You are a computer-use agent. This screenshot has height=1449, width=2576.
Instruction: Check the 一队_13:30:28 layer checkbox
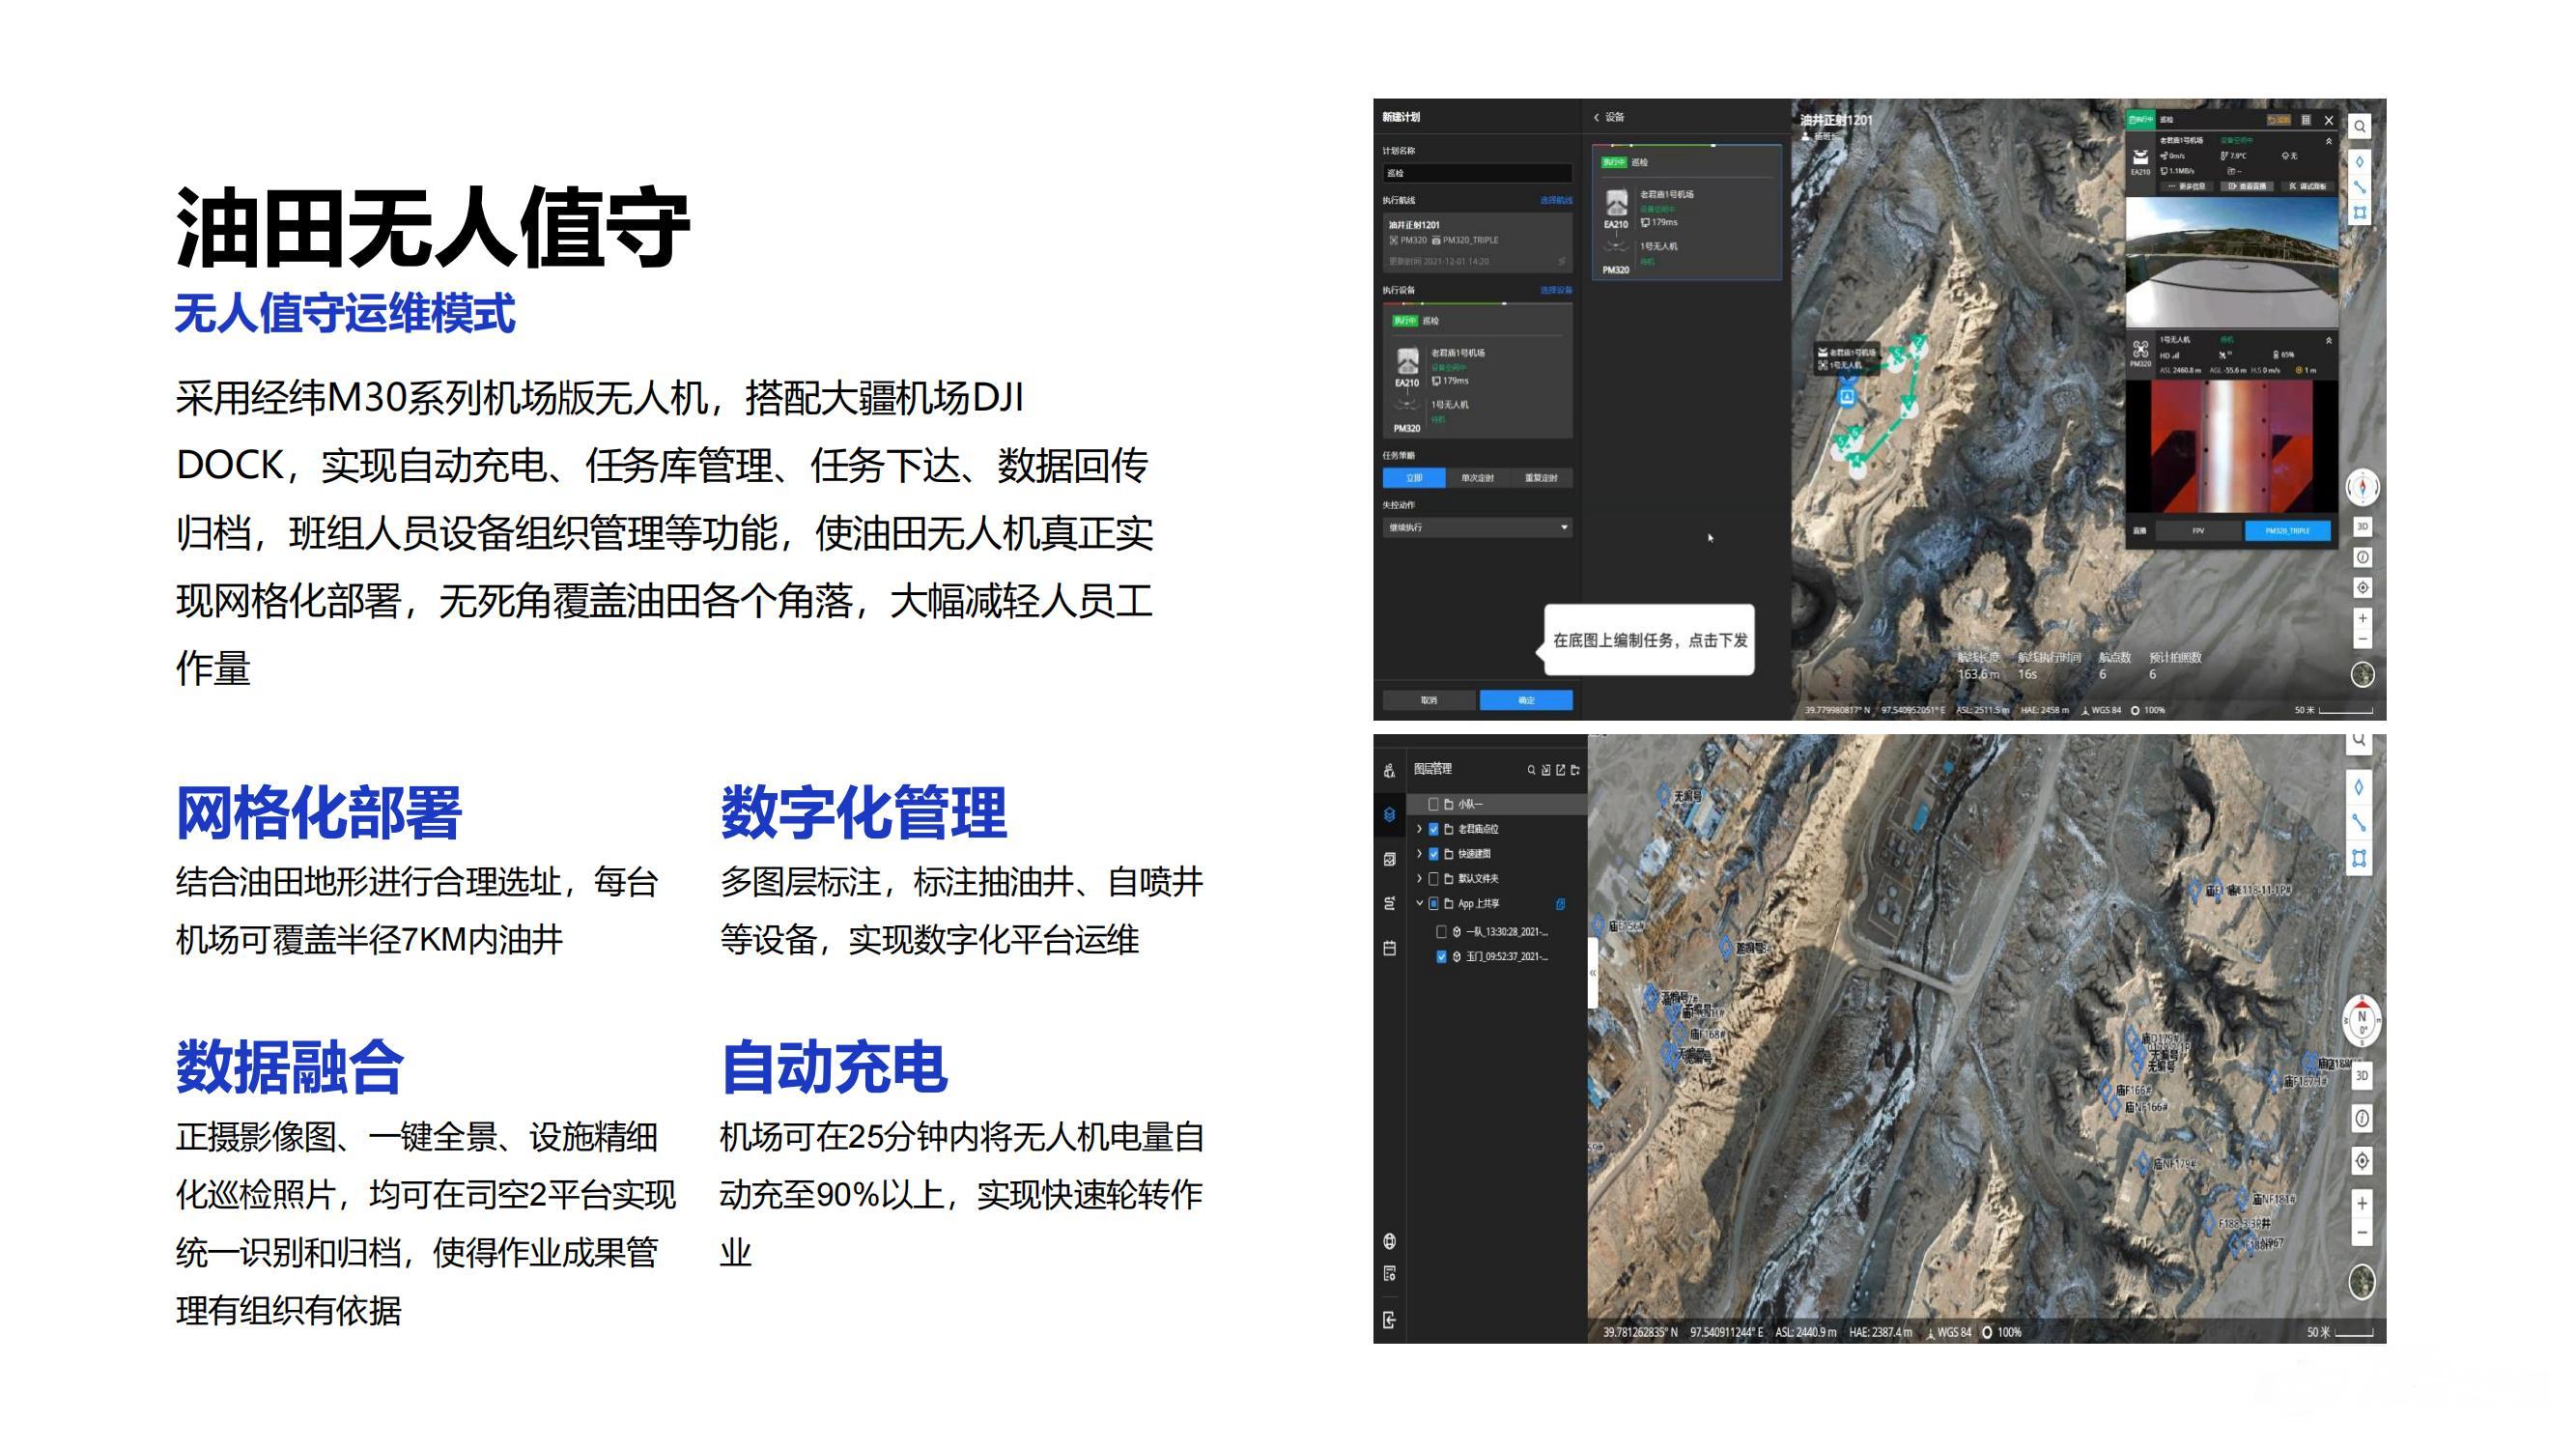click(1441, 932)
